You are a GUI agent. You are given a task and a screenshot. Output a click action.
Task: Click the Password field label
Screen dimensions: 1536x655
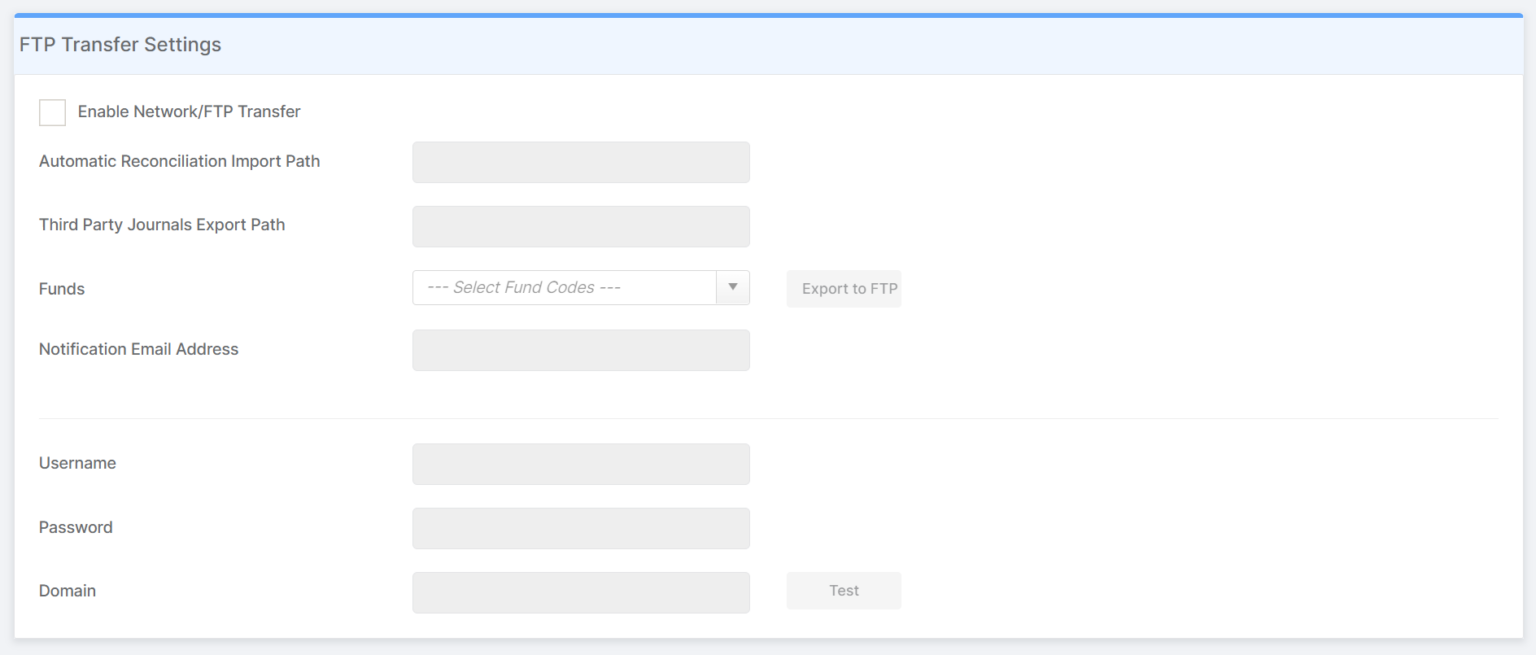(x=75, y=527)
